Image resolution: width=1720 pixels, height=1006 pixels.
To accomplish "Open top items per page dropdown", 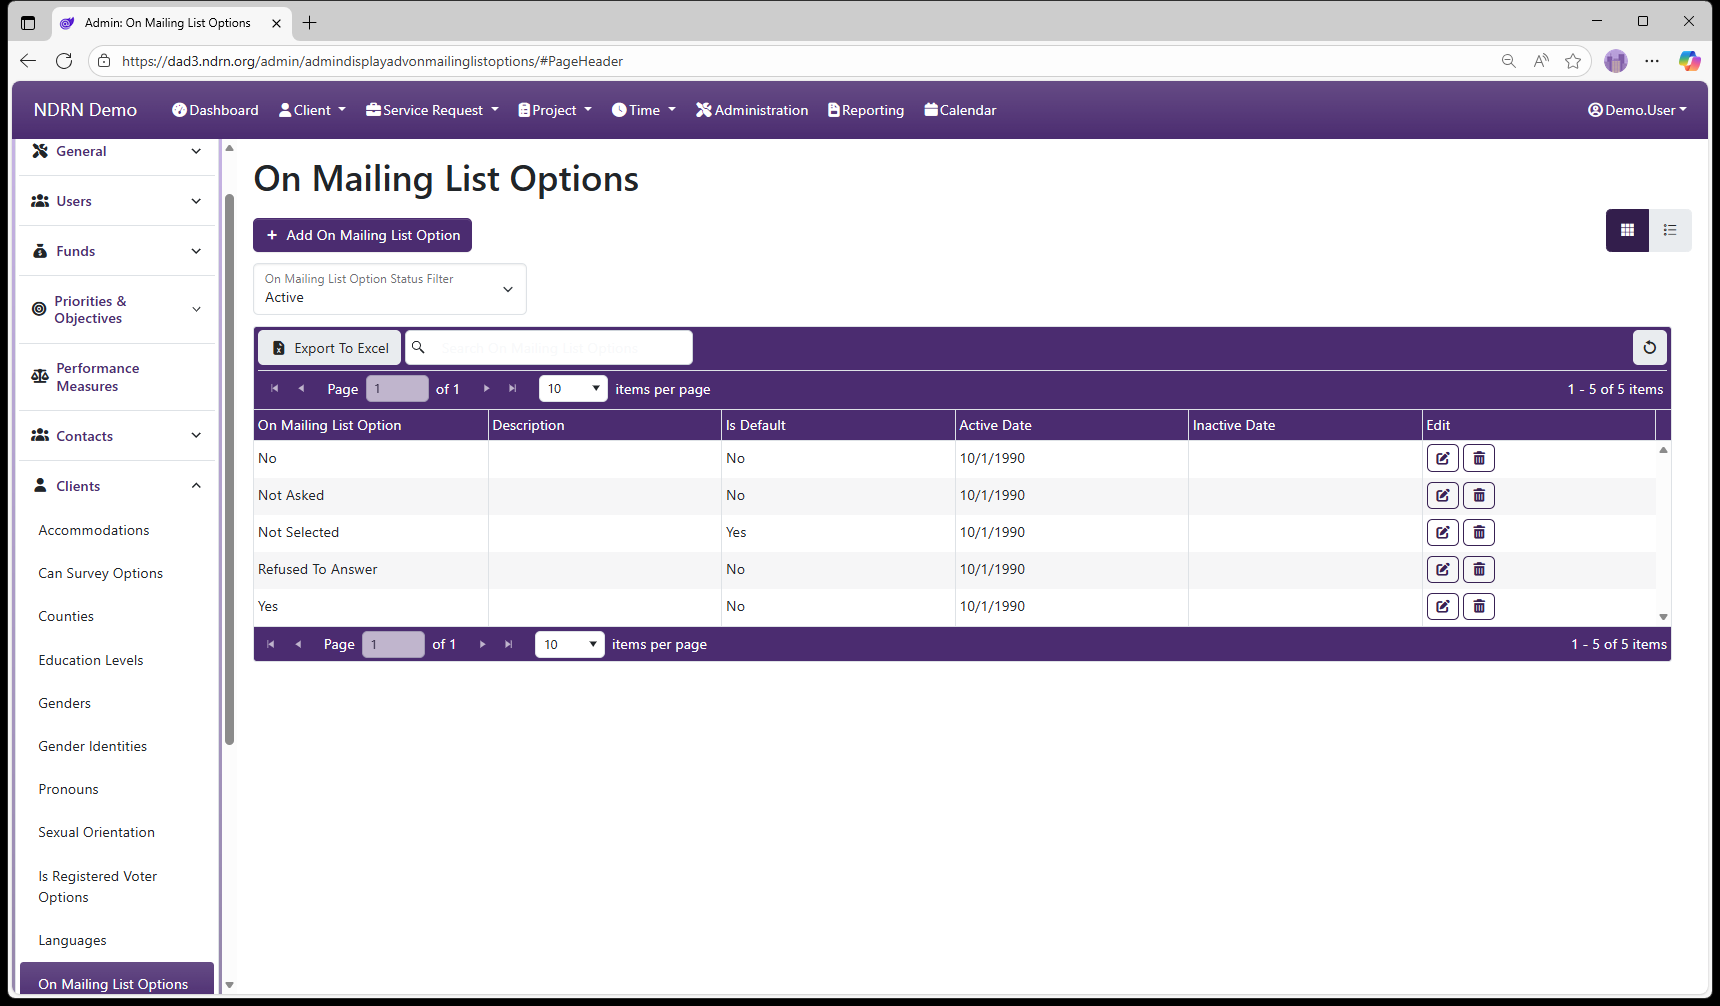I will (x=573, y=388).
